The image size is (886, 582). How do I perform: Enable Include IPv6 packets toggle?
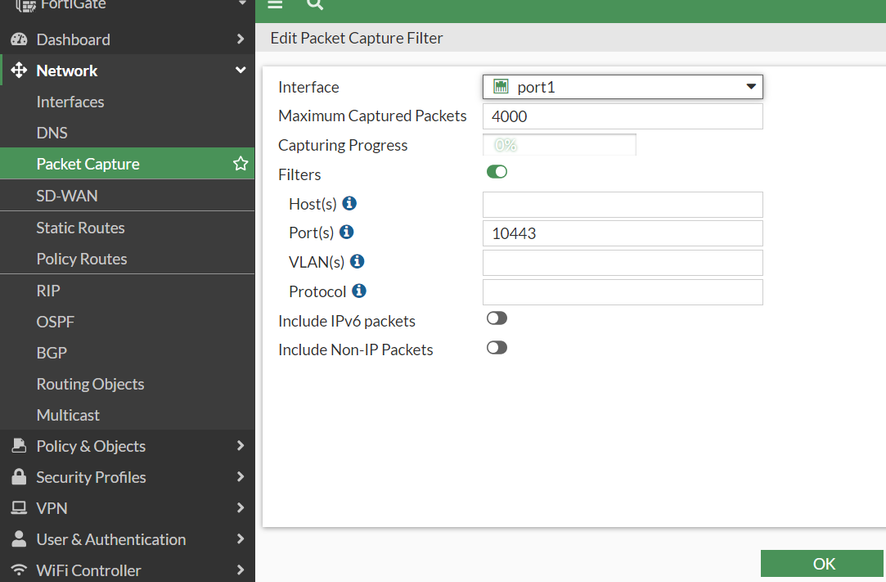point(497,319)
